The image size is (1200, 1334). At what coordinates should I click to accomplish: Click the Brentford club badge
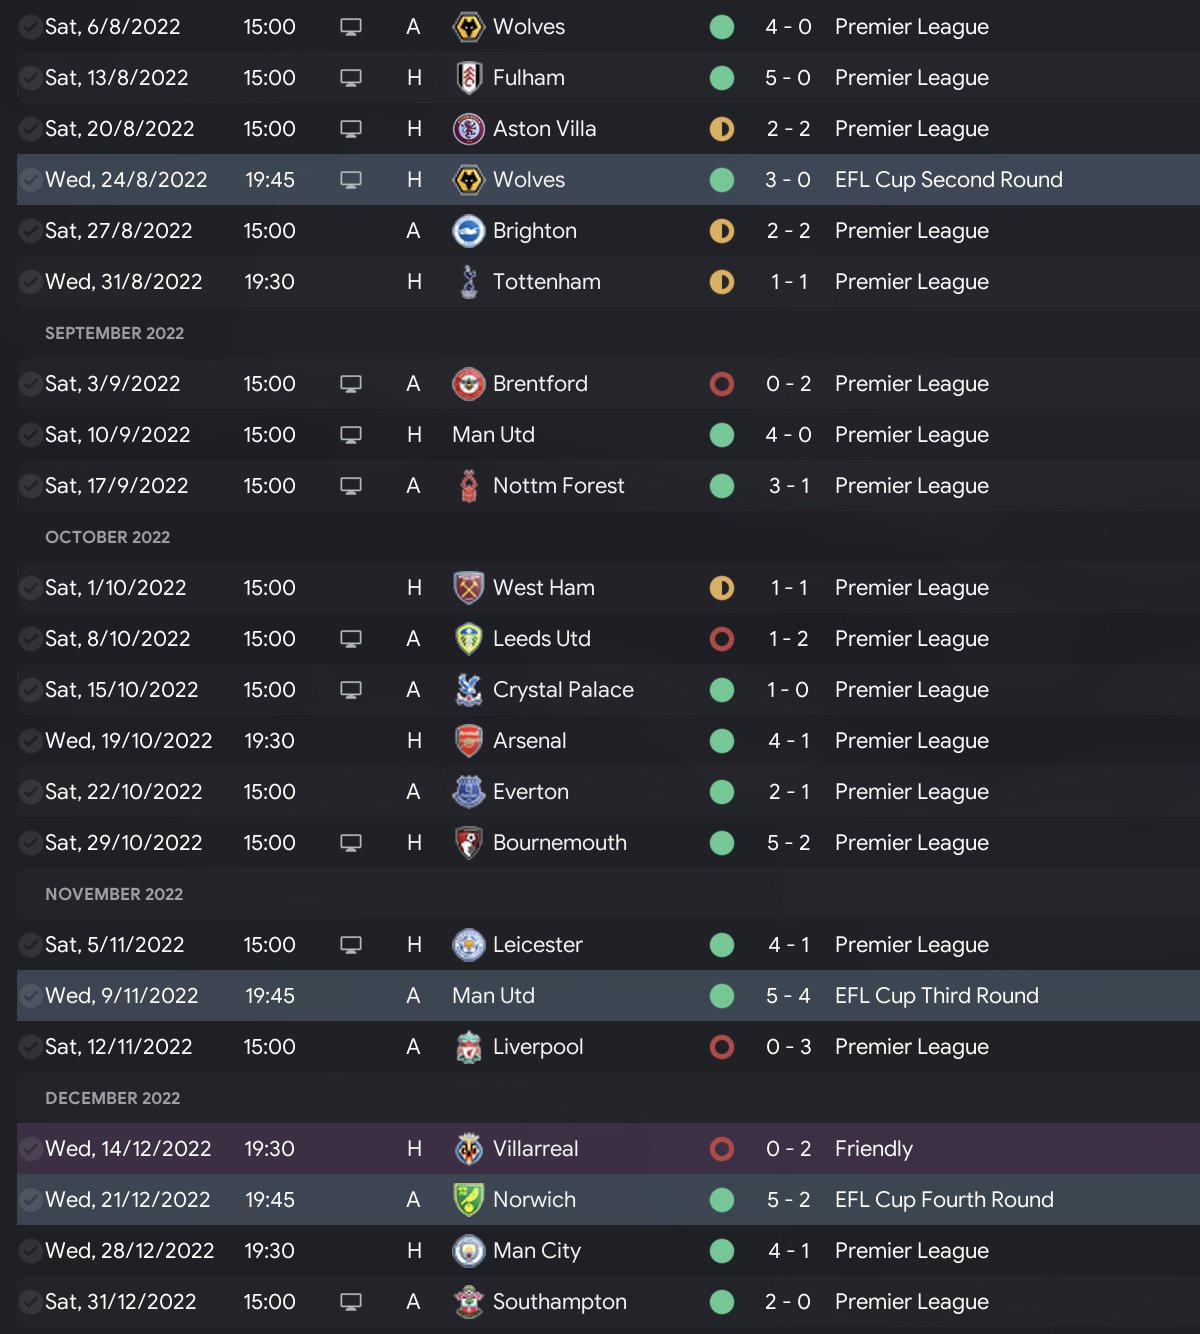[x=468, y=384]
